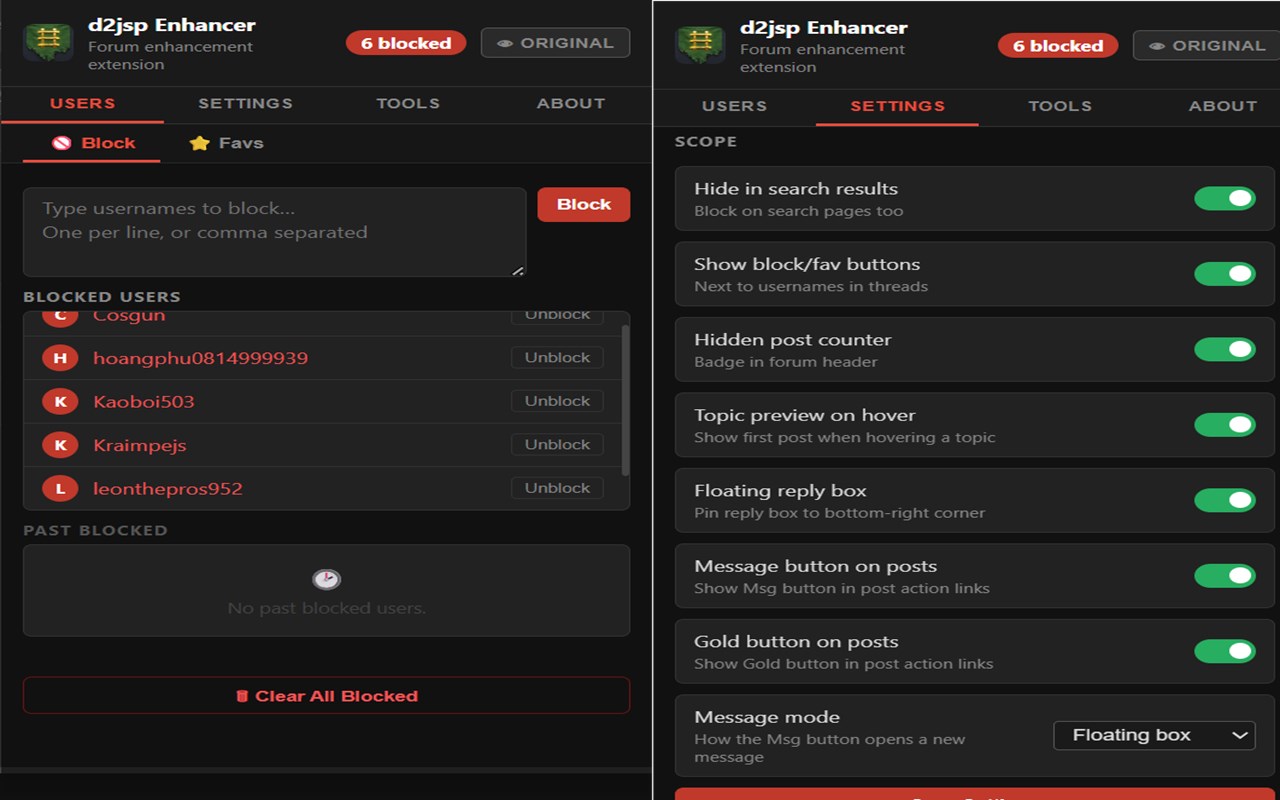Select the Block sub-tab
Viewport: 1280px width, 800px height.
(x=92, y=143)
